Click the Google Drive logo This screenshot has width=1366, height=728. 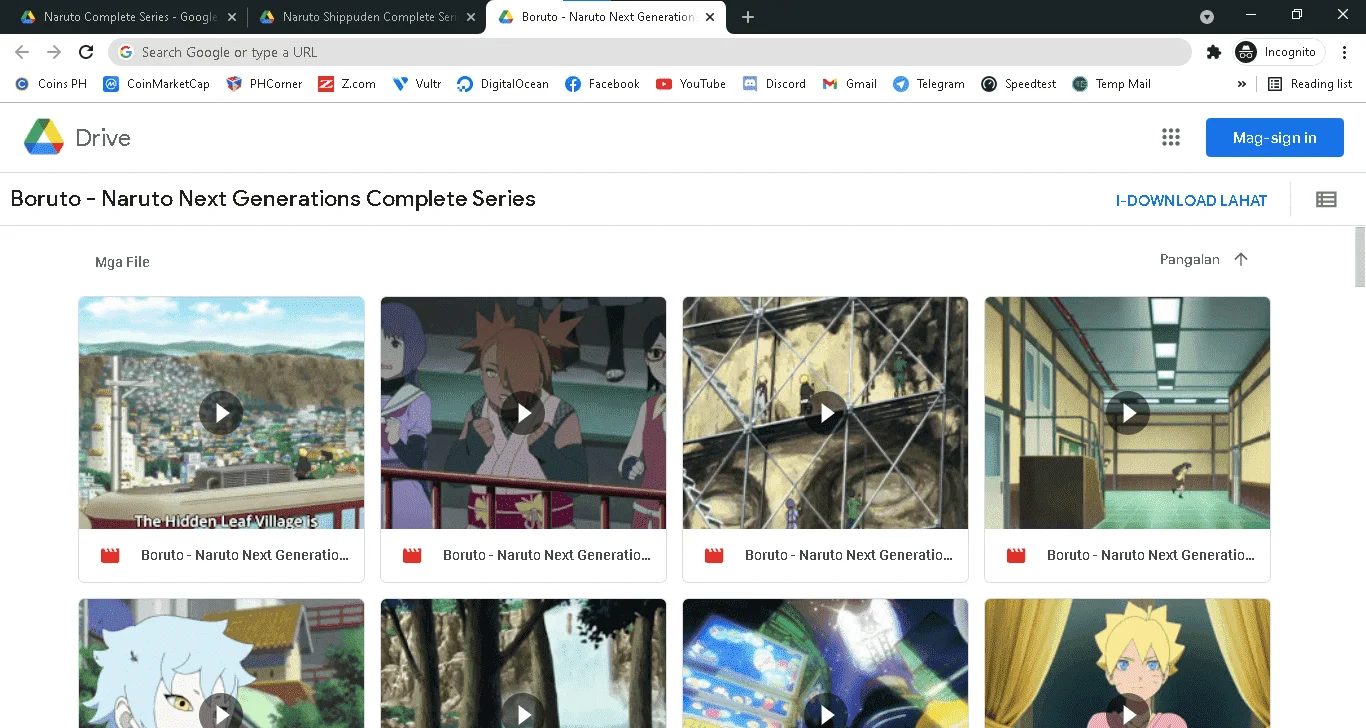pos(77,137)
